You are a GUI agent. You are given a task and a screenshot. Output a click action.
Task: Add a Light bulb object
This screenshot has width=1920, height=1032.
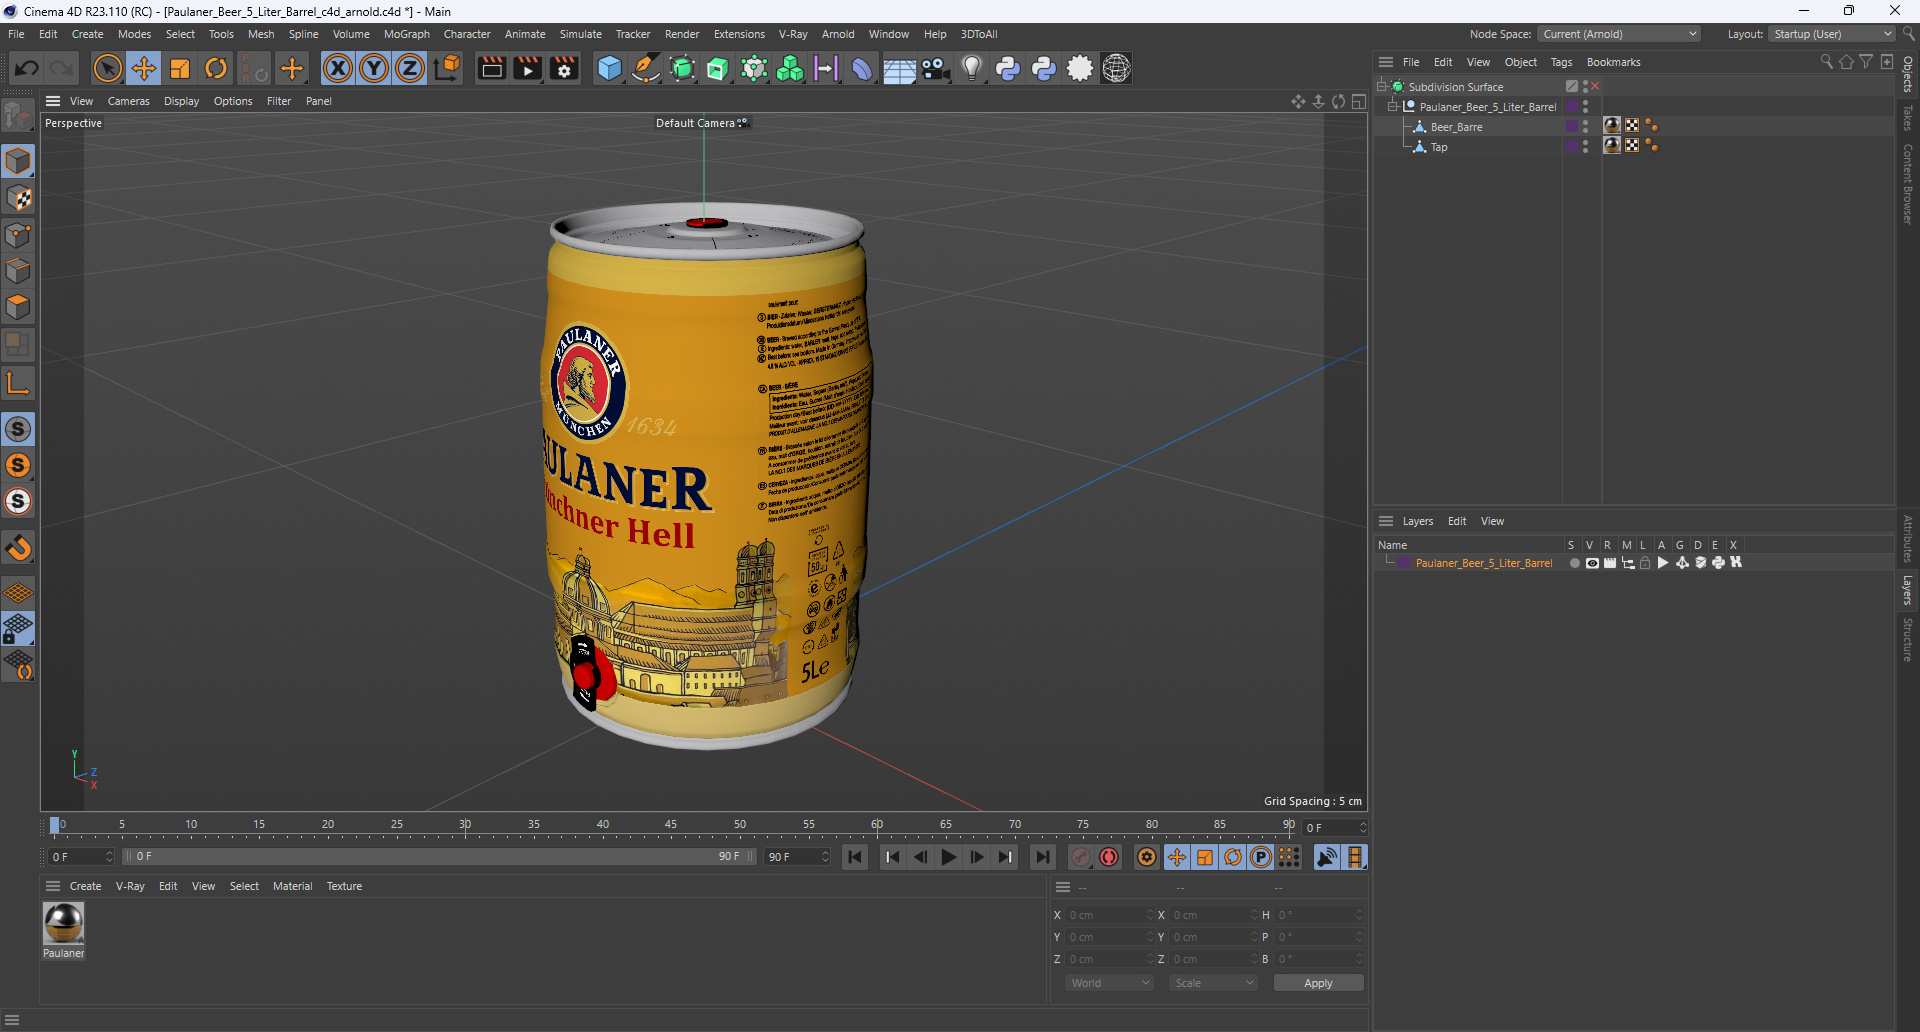(972, 68)
